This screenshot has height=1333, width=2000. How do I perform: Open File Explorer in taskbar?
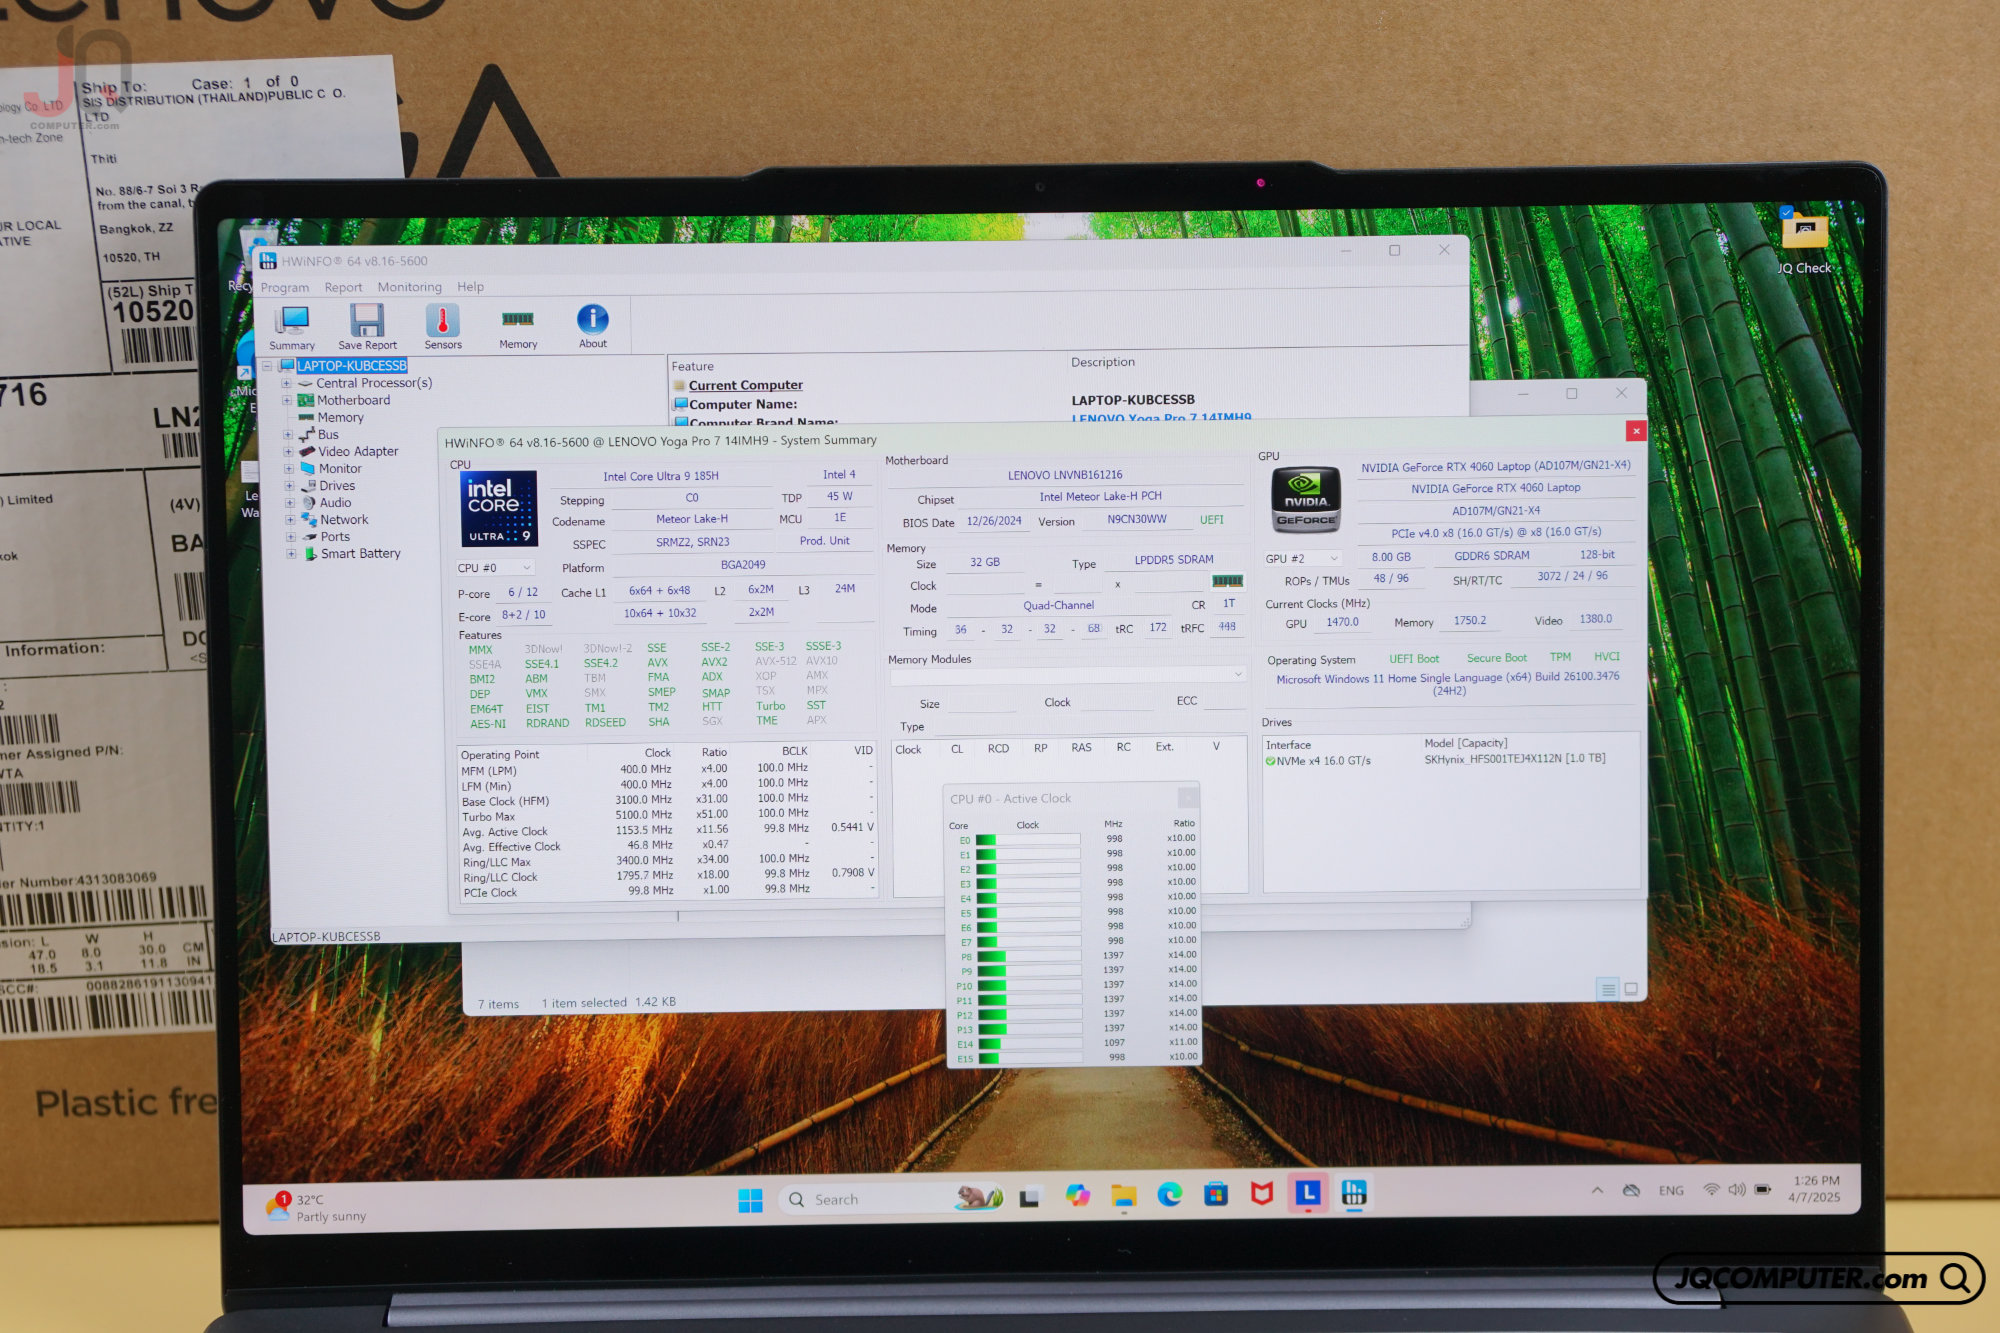(x=1124, y=1195)
